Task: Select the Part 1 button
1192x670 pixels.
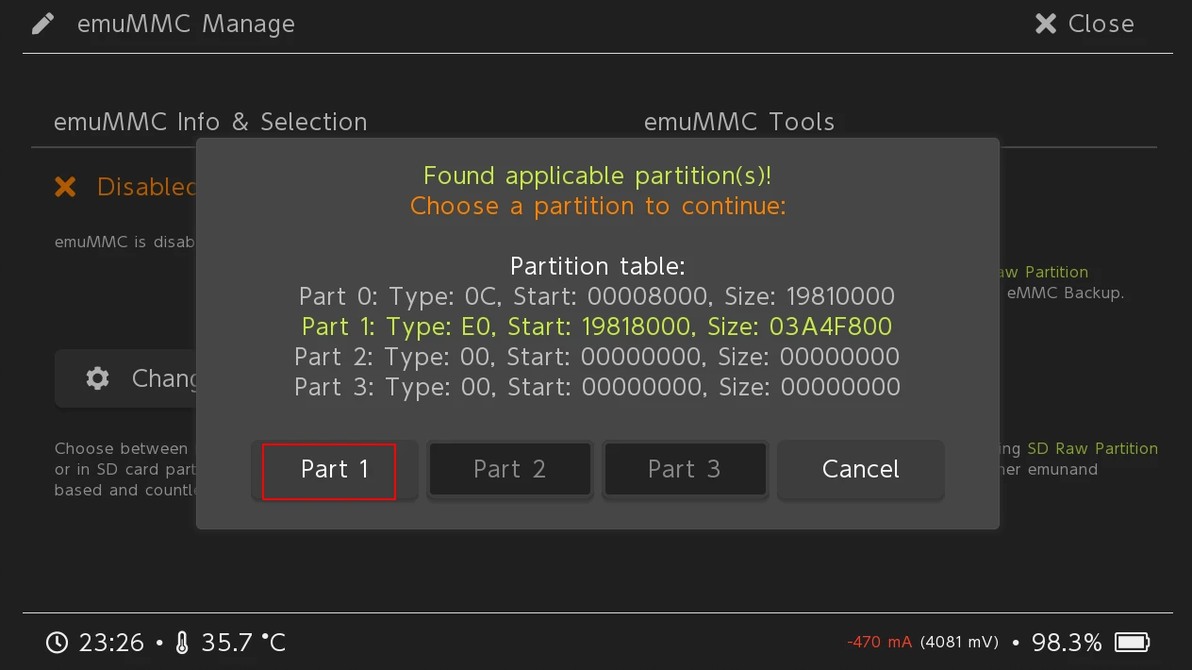Action: [x=329, y=470]
